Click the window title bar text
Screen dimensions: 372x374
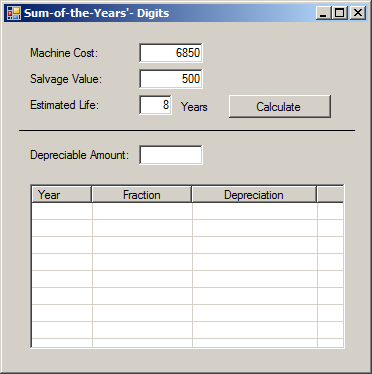96,13
